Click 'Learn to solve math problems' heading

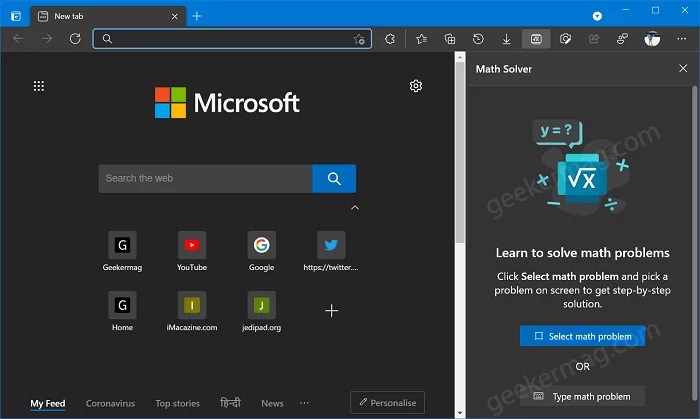[583, 253]
